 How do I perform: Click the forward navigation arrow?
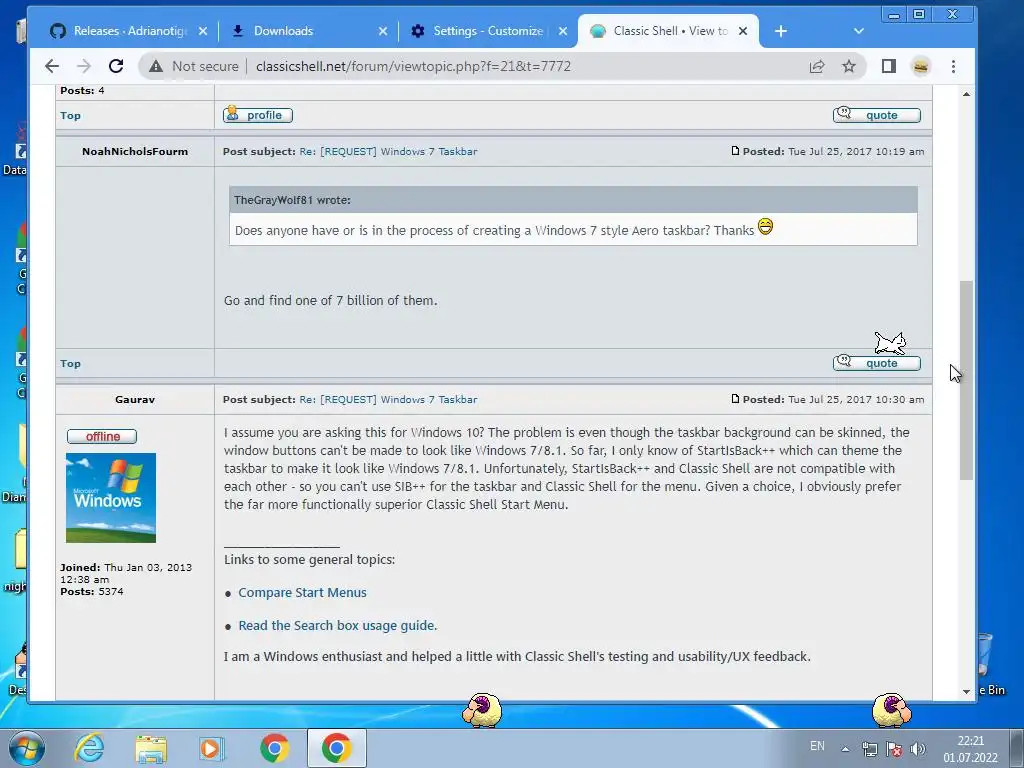coord(84,66)
